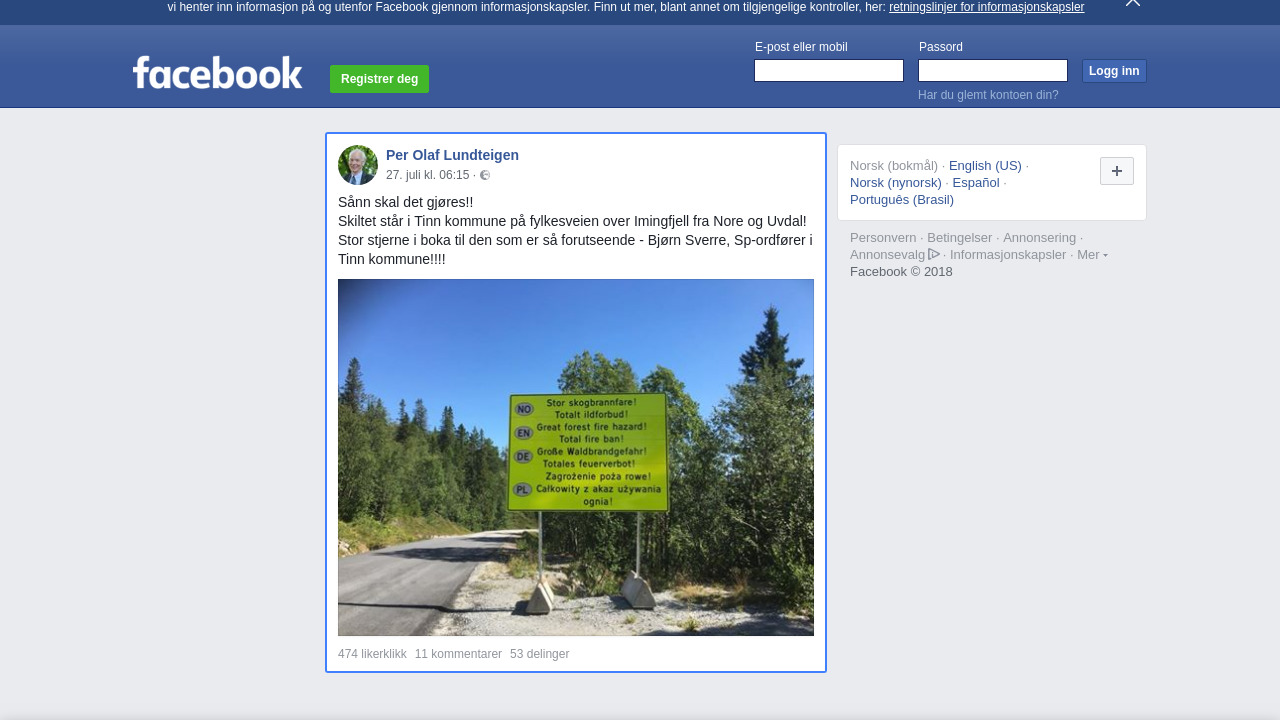
Task: Click the Facebook logo
Action: 217,72
